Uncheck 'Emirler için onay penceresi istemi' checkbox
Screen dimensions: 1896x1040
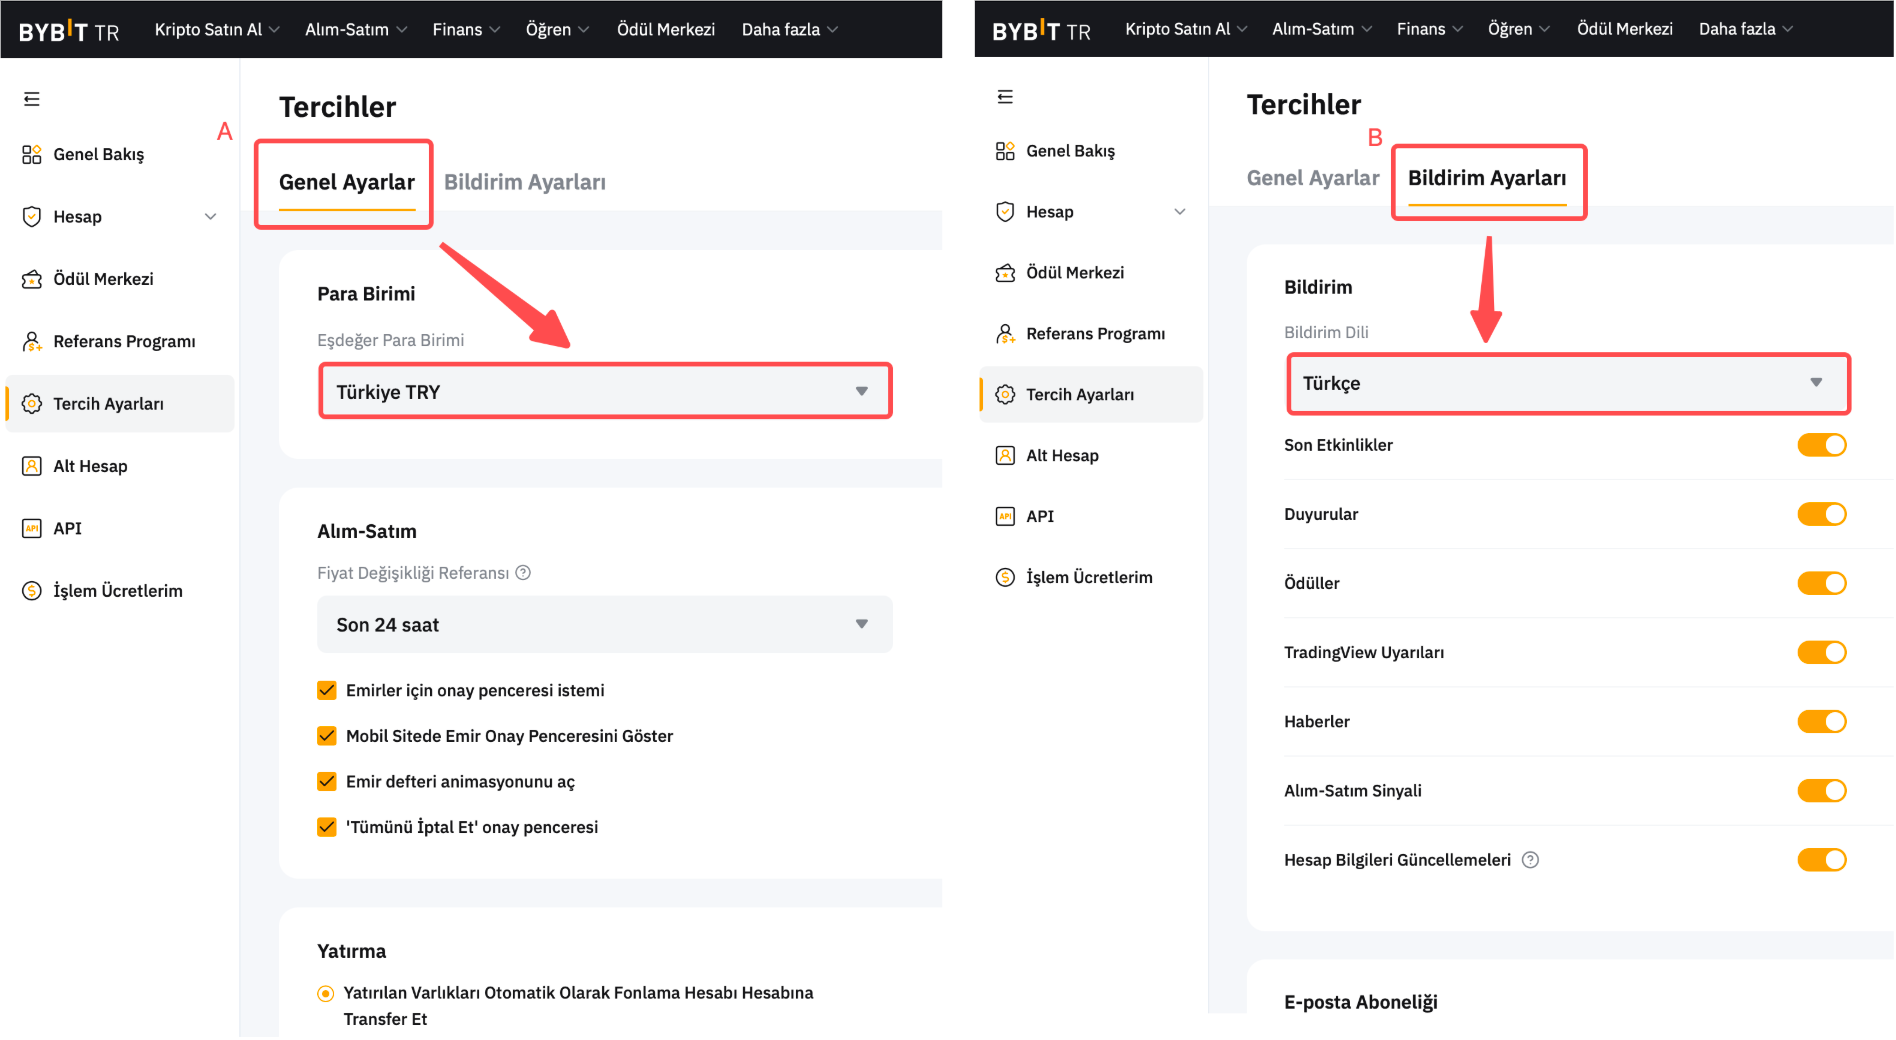click(327, 691)
